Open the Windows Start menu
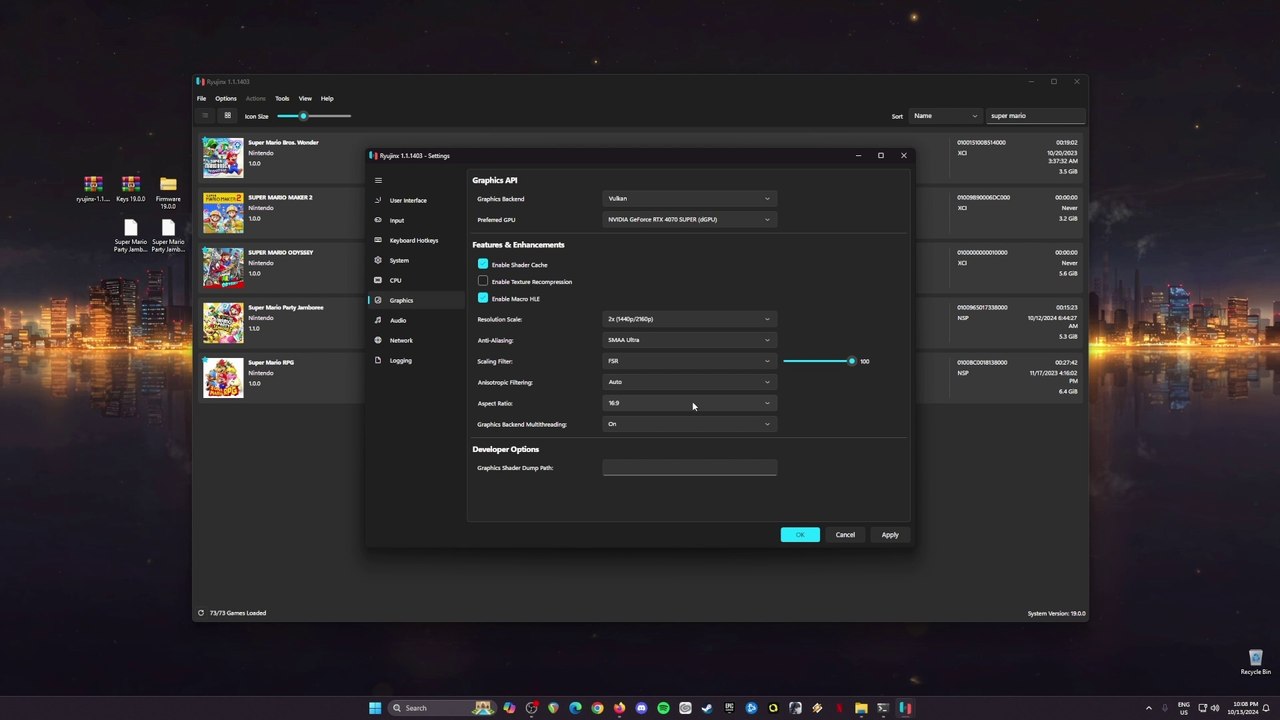The width and height of the screenshot is (1280, 720). (x=375, y=708)
